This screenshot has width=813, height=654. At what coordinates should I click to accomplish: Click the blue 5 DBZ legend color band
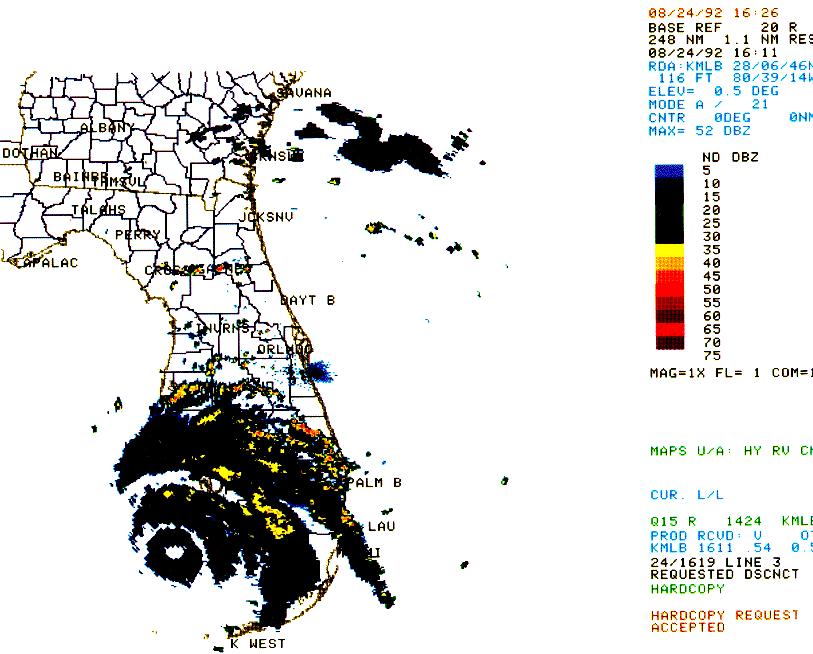pos(669,171)
